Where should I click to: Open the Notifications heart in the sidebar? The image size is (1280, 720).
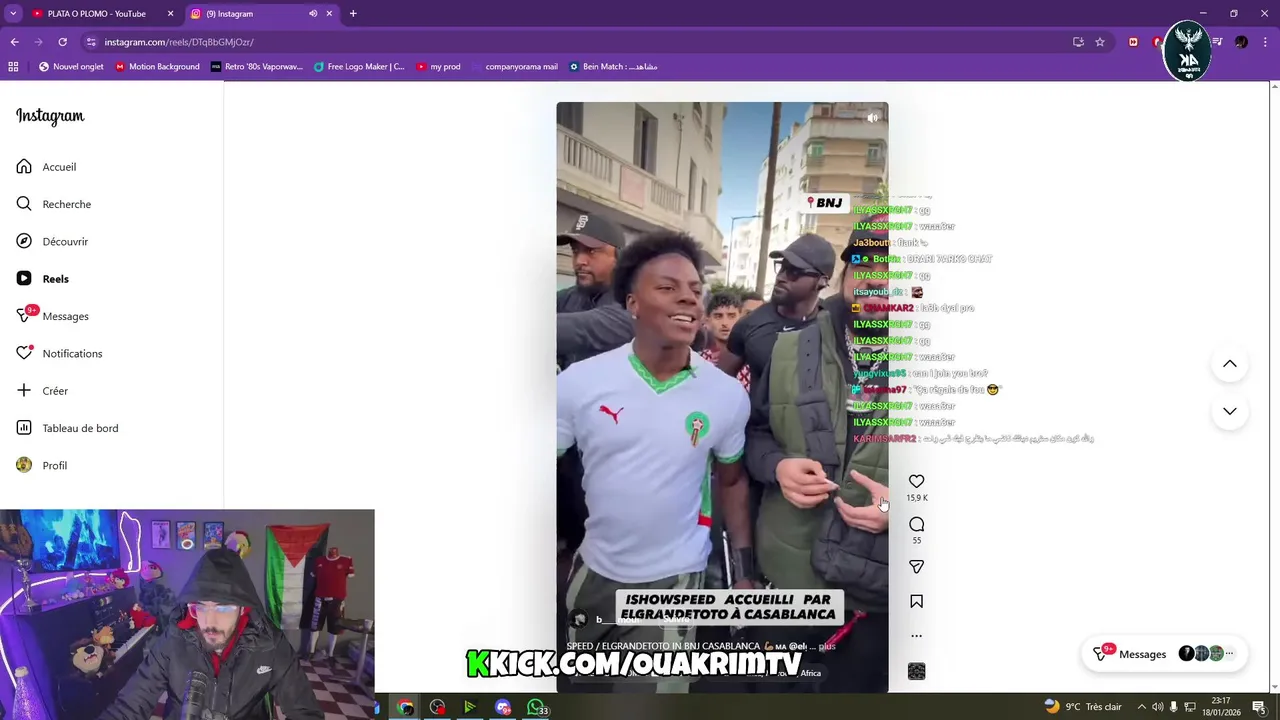pos(59,353)
